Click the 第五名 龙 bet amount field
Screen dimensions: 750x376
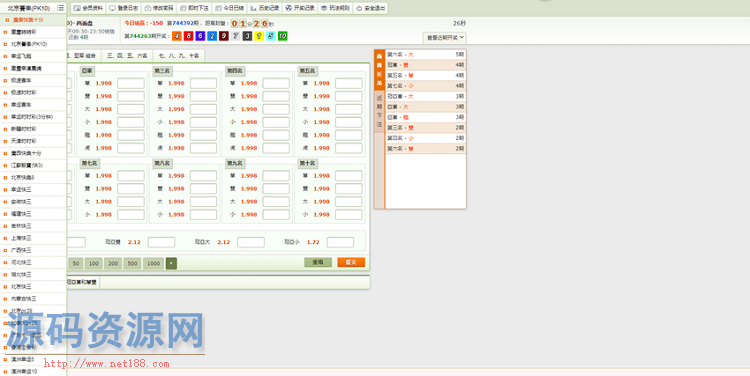click(349, 135)
